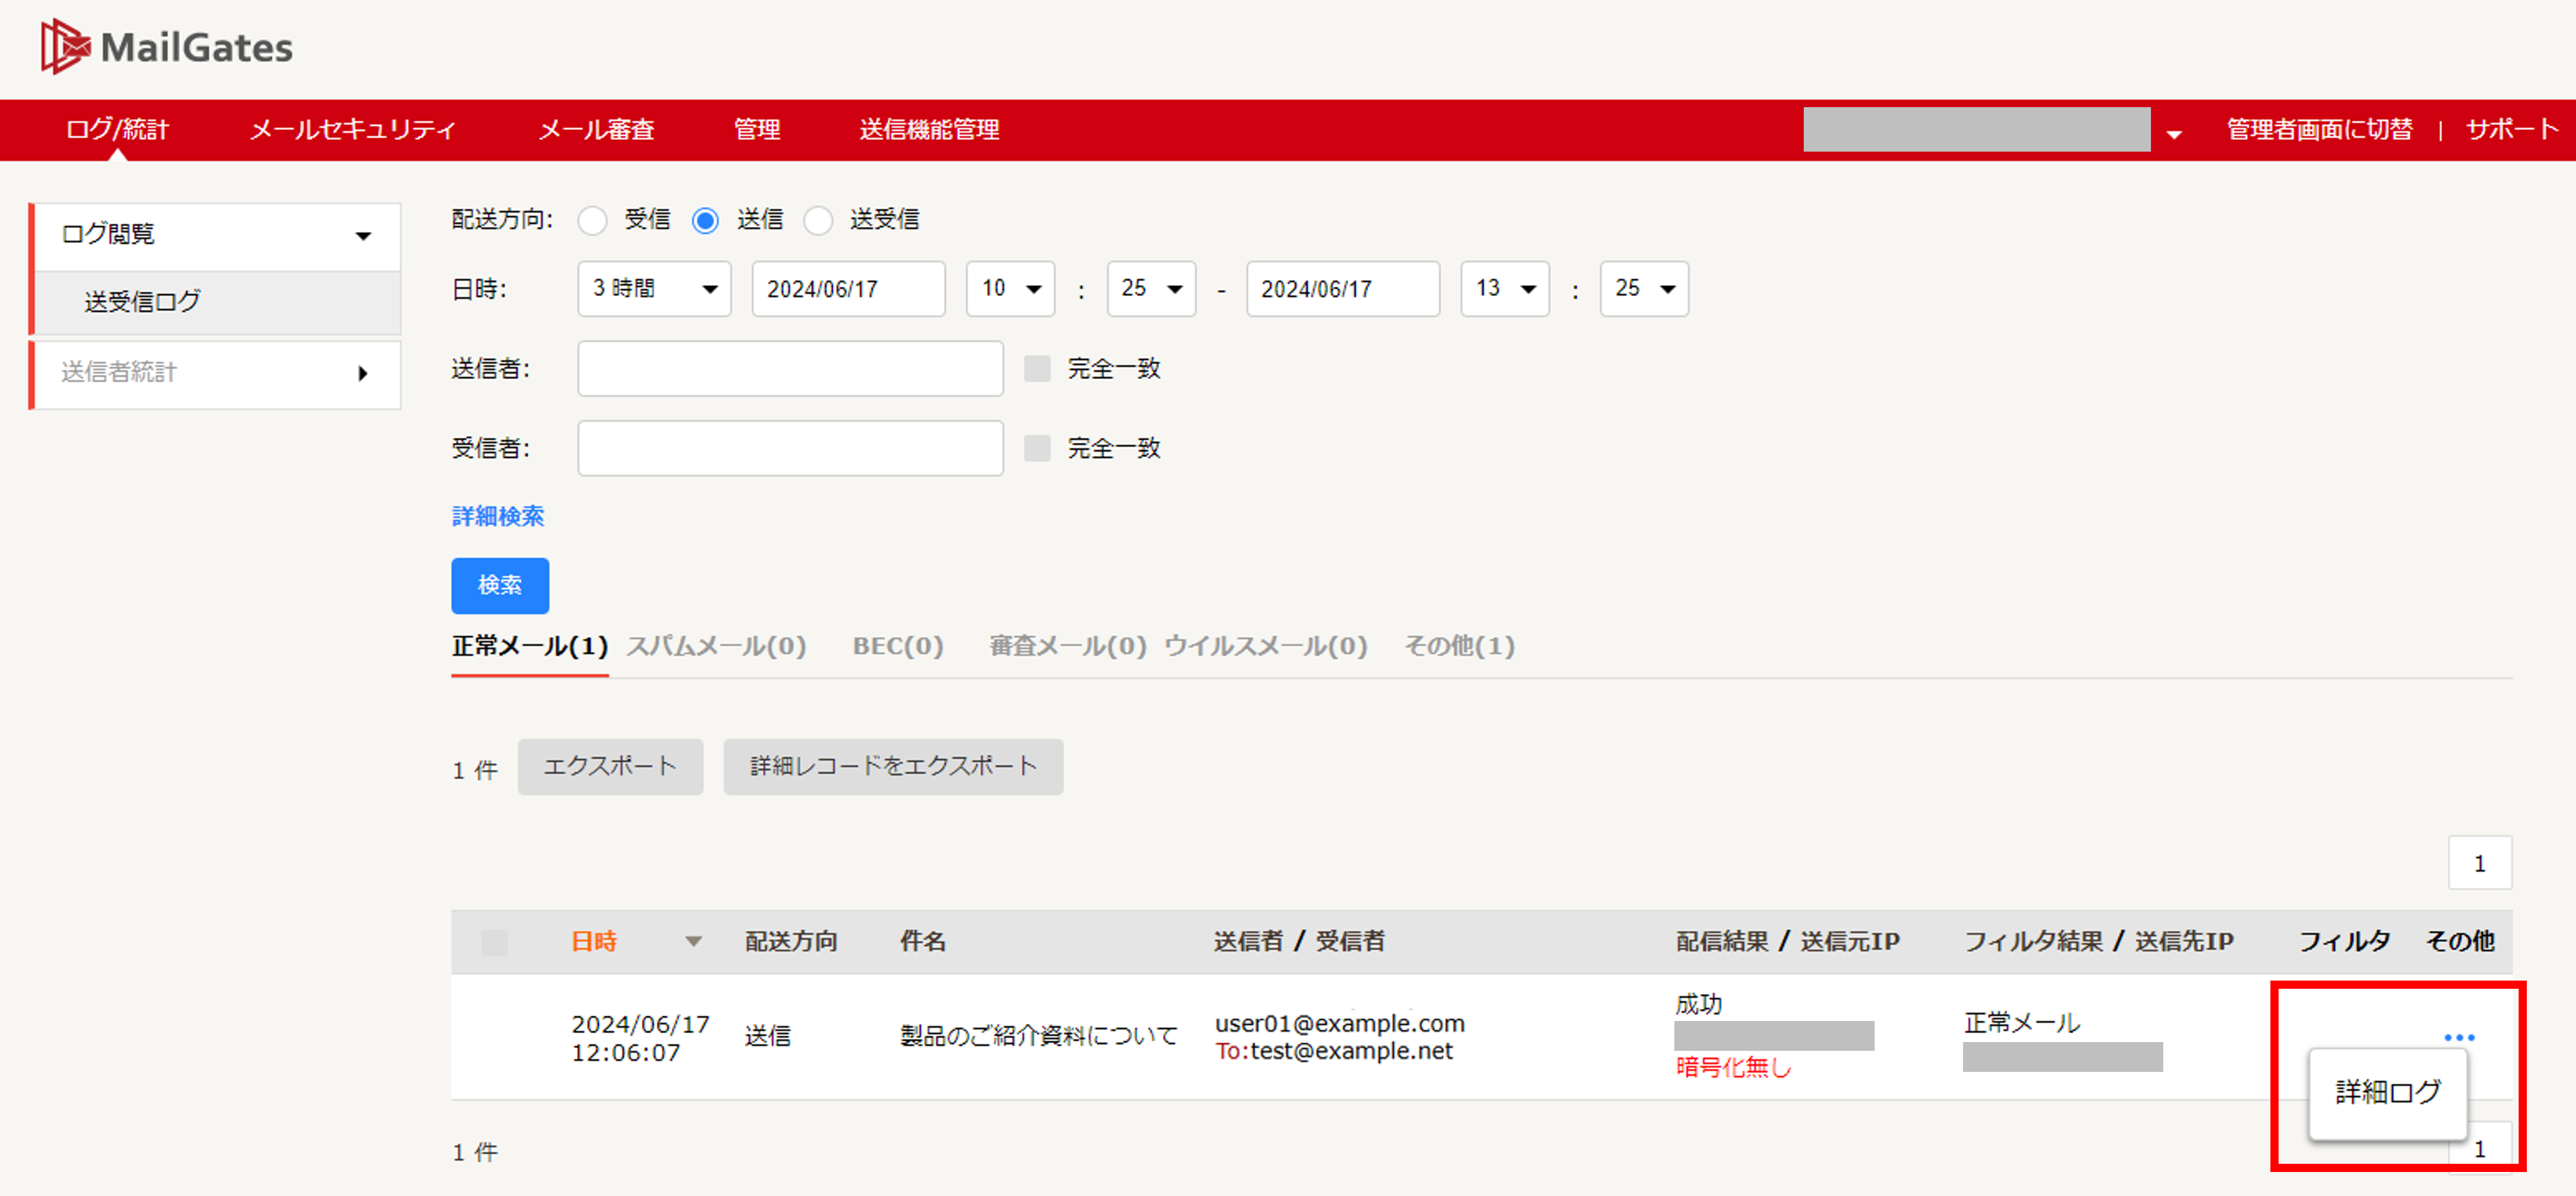Click recipient To:test@example.net
The image size is (2576, 1196).
(1334, 1051)
